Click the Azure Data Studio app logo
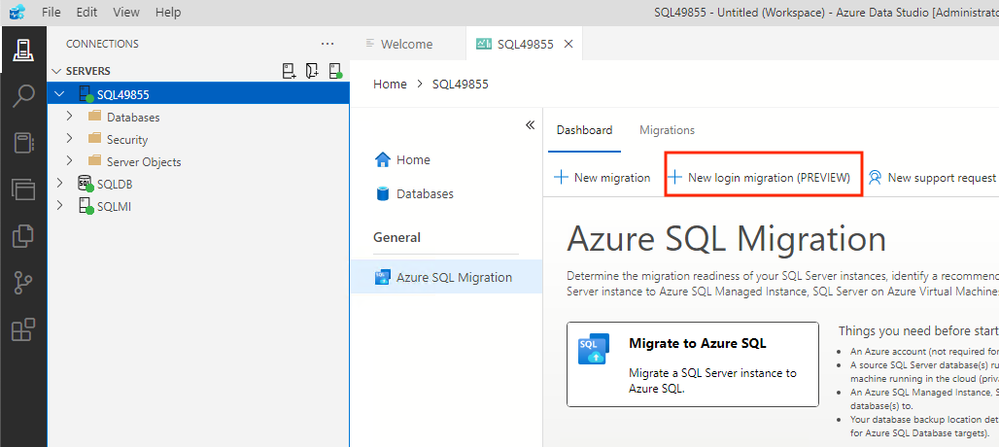 click(x=17, y=12)
